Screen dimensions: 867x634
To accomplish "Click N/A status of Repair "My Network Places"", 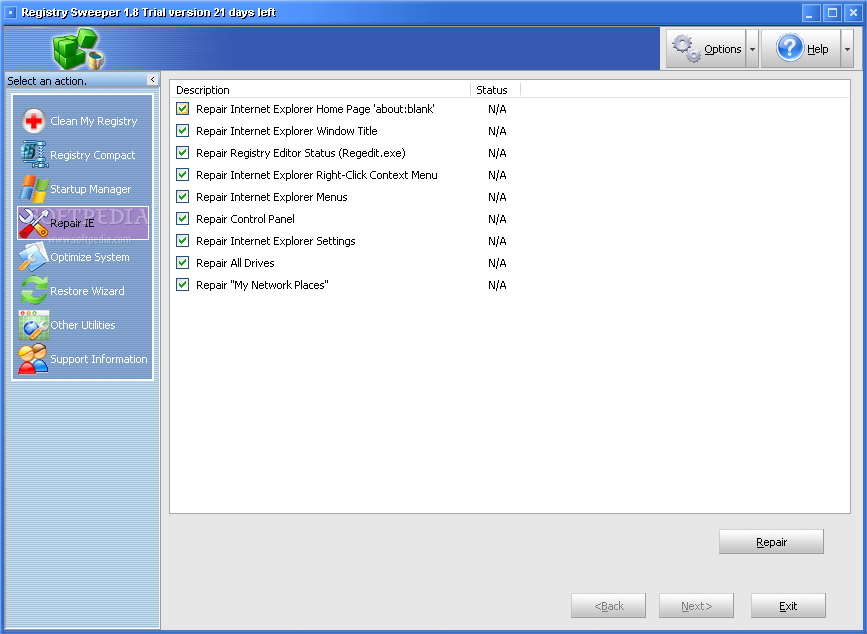I will click(x=497, y=285).
